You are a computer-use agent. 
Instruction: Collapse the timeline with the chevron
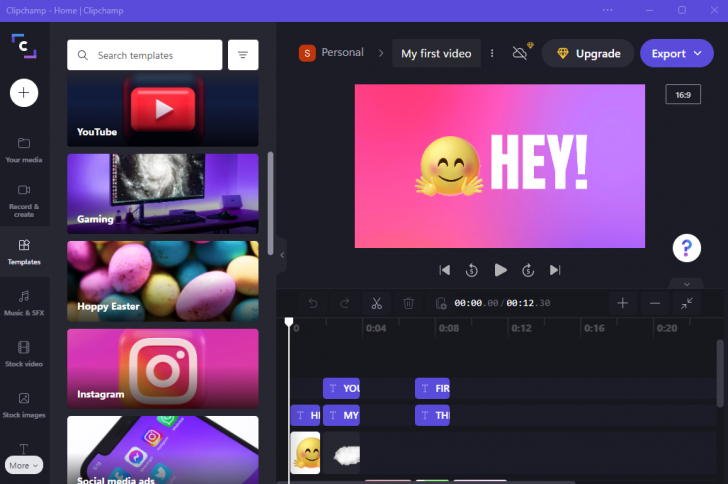pos(687,284)
